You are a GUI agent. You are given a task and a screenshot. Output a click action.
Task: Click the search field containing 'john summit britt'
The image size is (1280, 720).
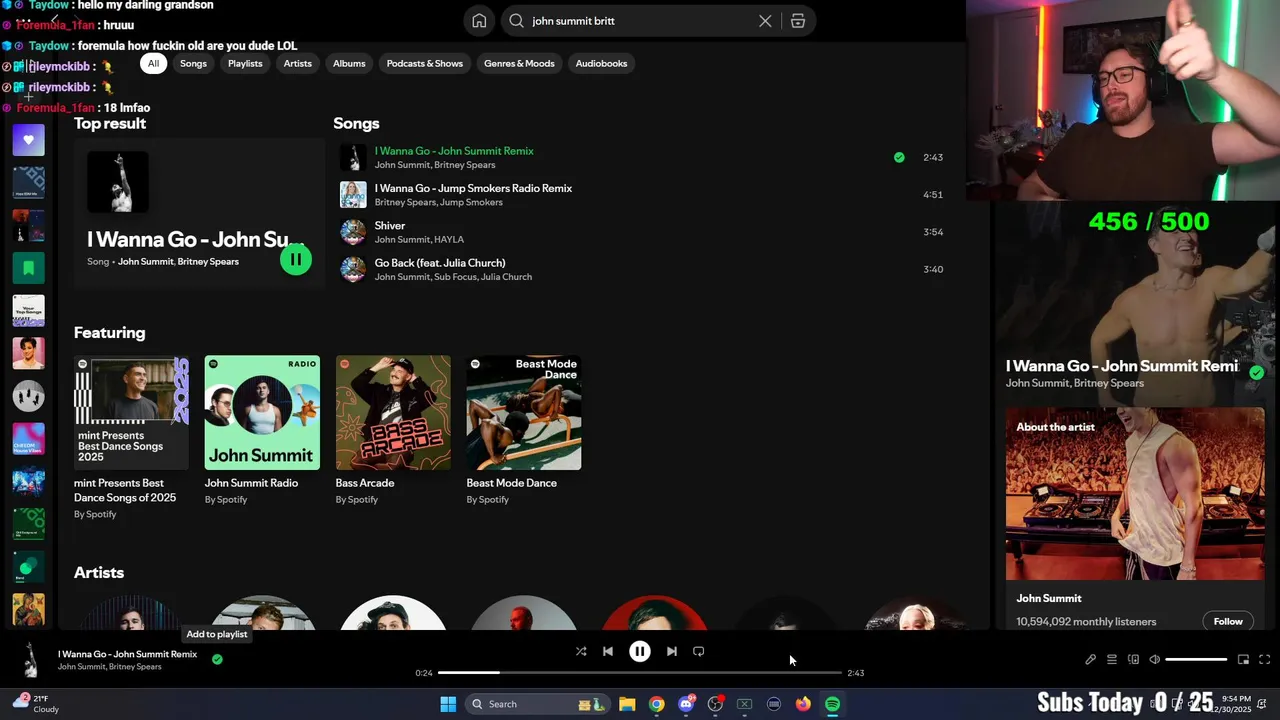(x=641, y=21)
